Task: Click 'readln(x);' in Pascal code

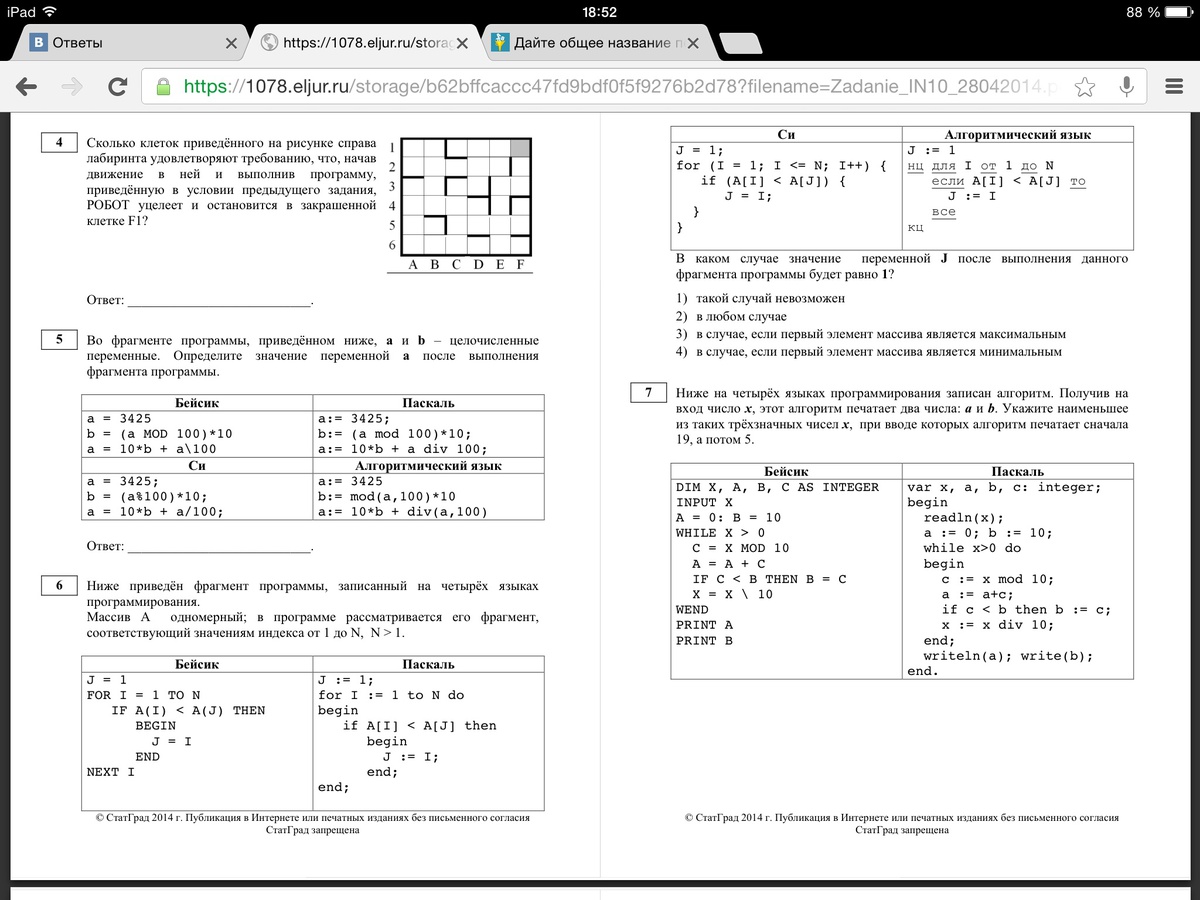Action: point(964,518)
